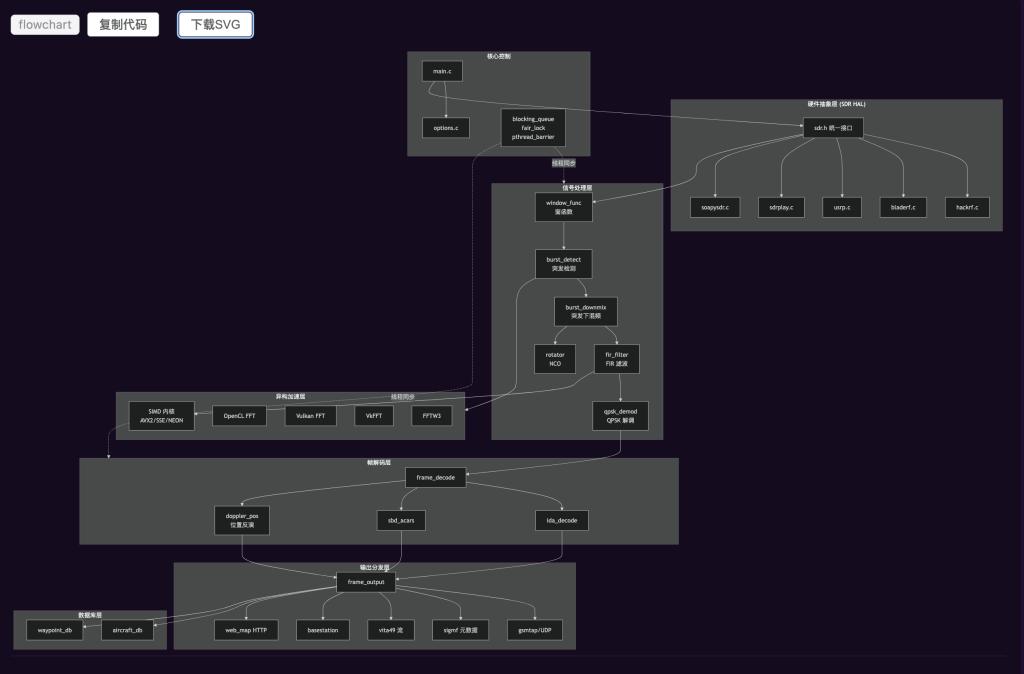Select the options.c node

tap(446, 128)
